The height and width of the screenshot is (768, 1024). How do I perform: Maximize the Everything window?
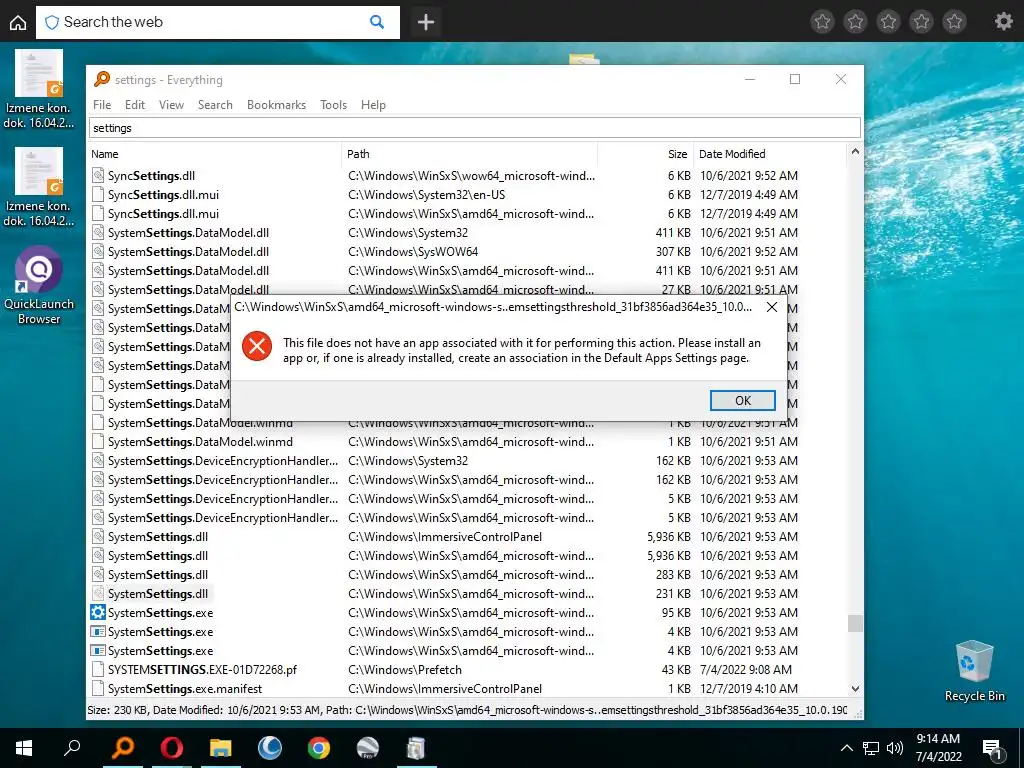pos(795,79)
